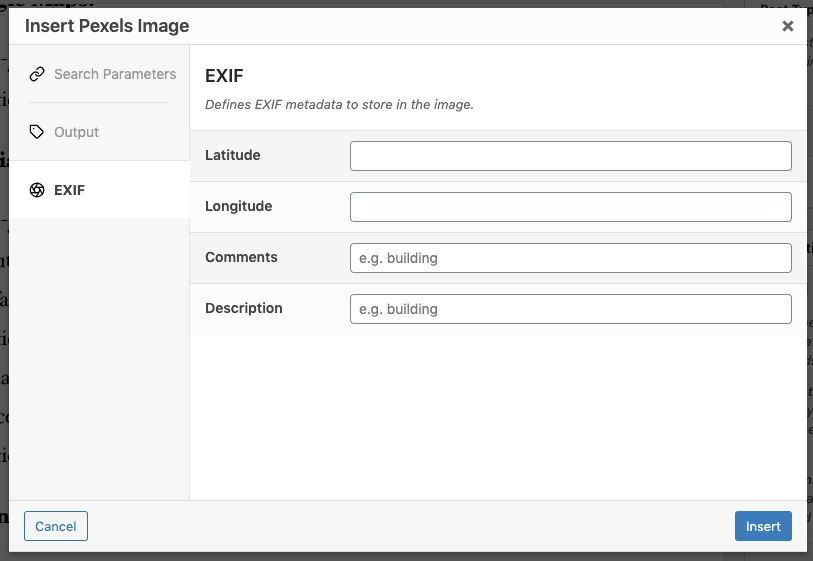The height and width of the screenshot is (561, 813).
Task: Select the EXIF tab label
Action: [x=69, y=190]
